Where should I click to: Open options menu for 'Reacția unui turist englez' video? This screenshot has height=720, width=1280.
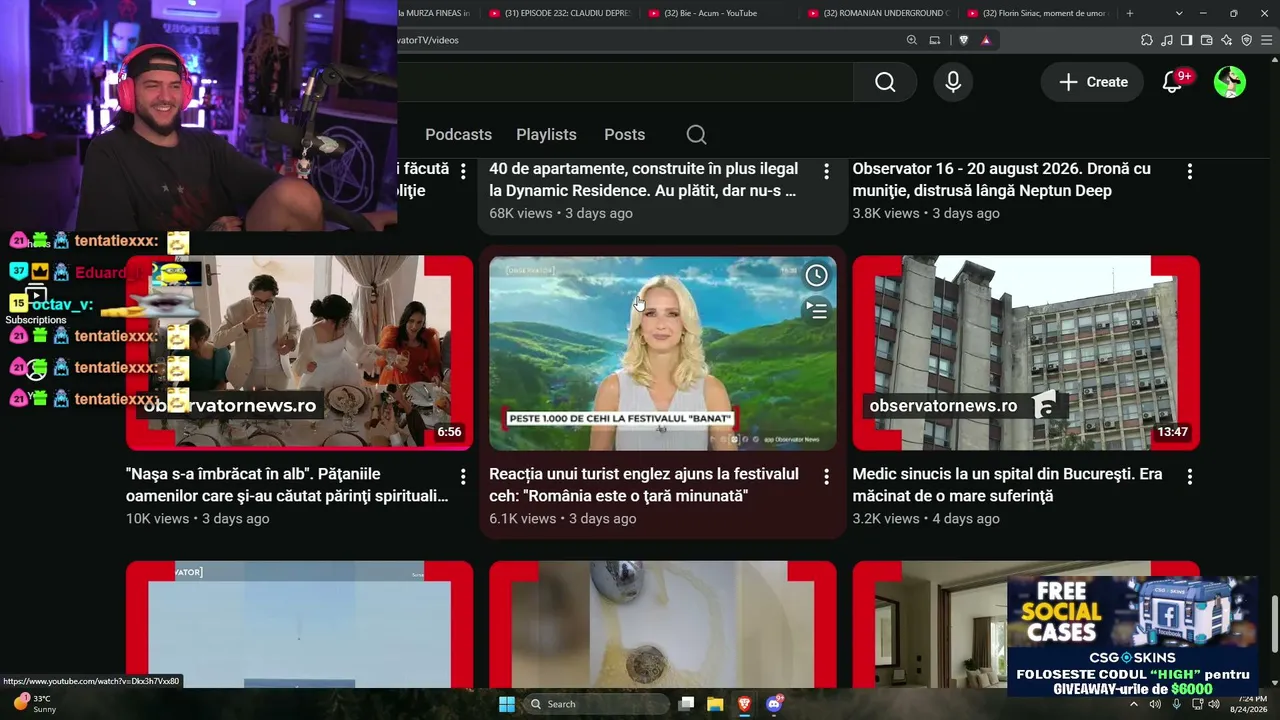pyautogui.click(x=826, y=477)
